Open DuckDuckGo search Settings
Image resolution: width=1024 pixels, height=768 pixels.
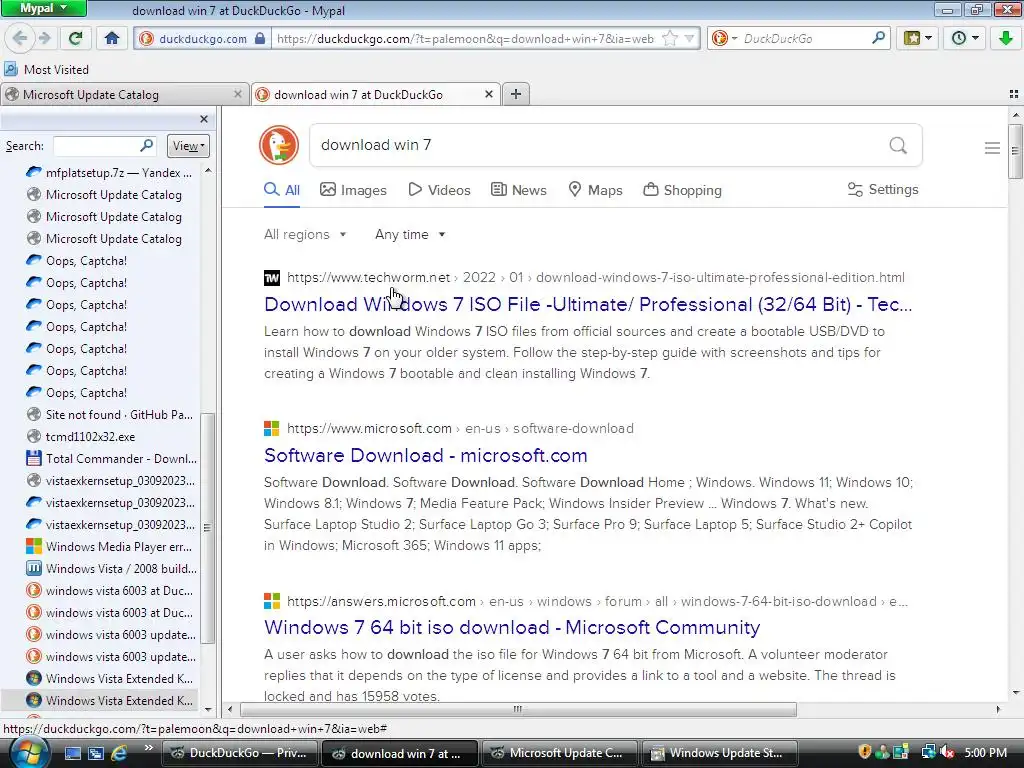[x=883, y=189]
